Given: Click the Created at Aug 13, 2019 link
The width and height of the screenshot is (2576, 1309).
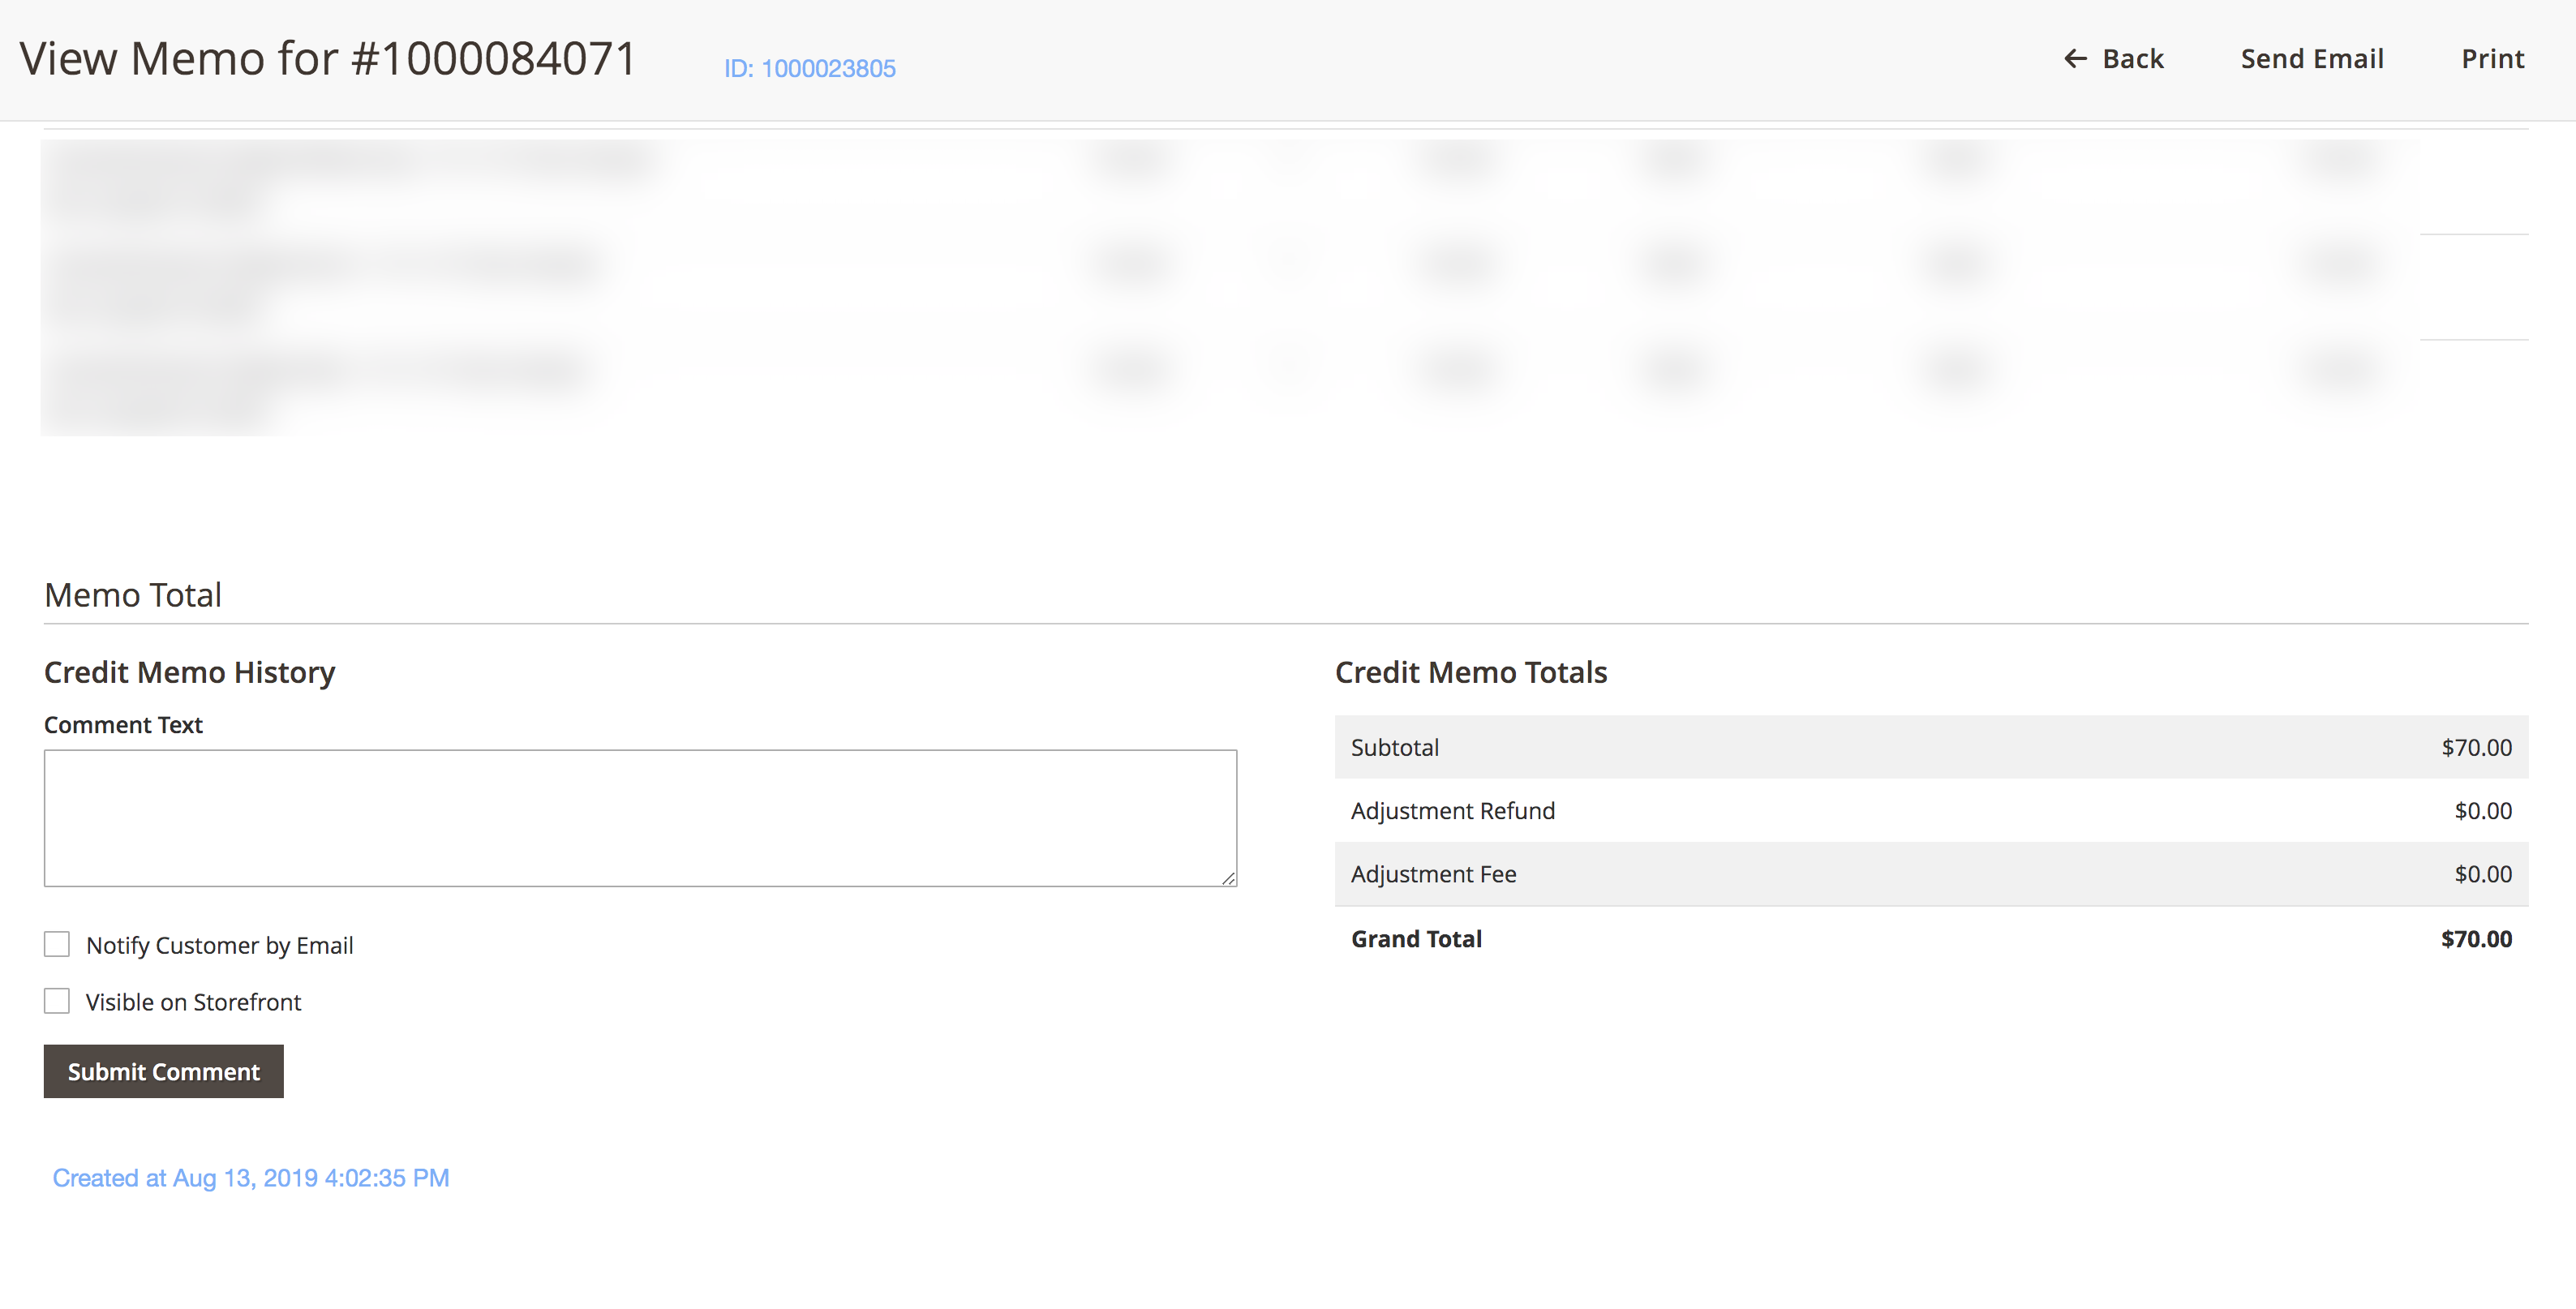Looking at the screenshot, I should point(251,1178).
